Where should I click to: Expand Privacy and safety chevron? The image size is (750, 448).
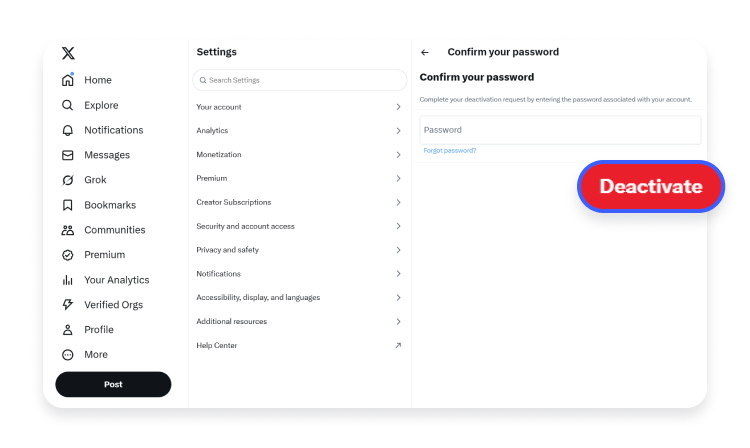click(398, 250)
